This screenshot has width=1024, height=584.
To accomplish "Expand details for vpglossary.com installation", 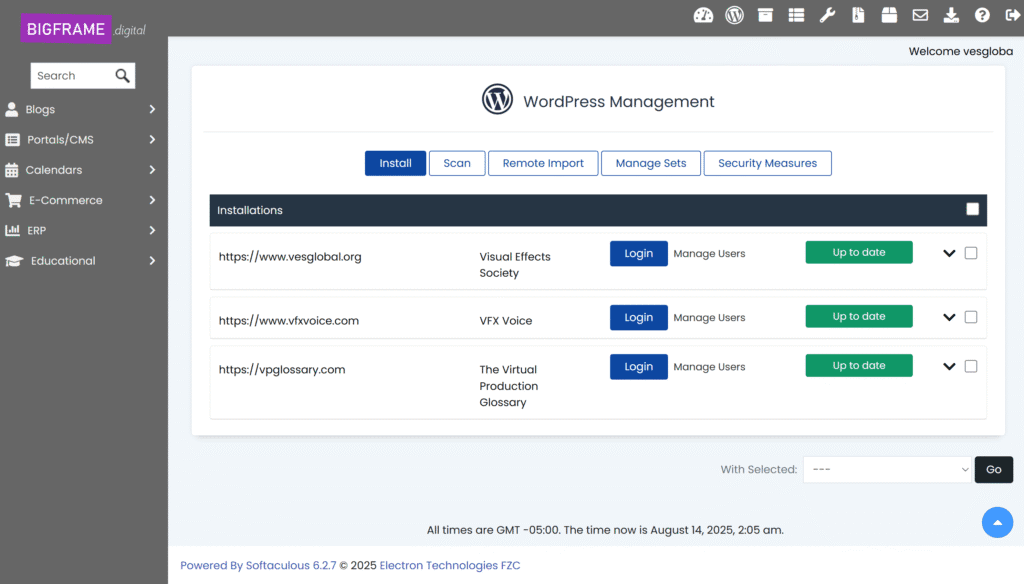I will click(949, 366).
